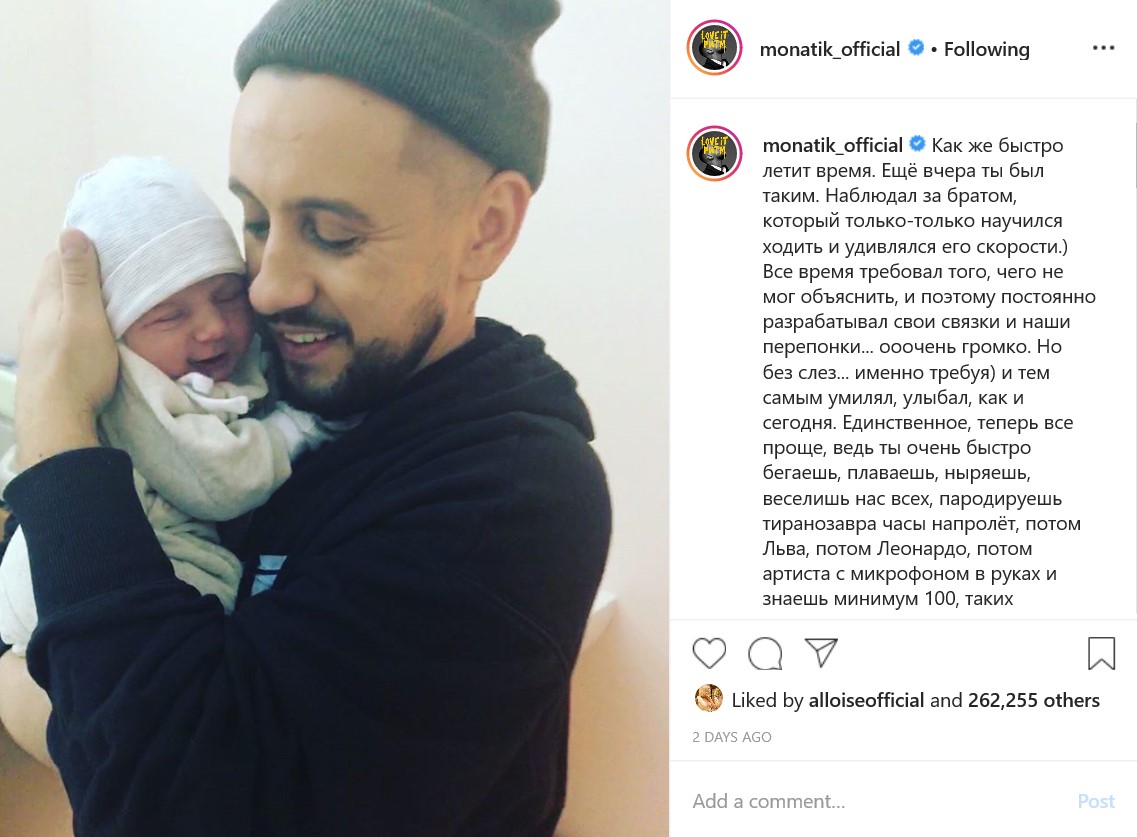Focus the Add a comment field

pos(877,801)
